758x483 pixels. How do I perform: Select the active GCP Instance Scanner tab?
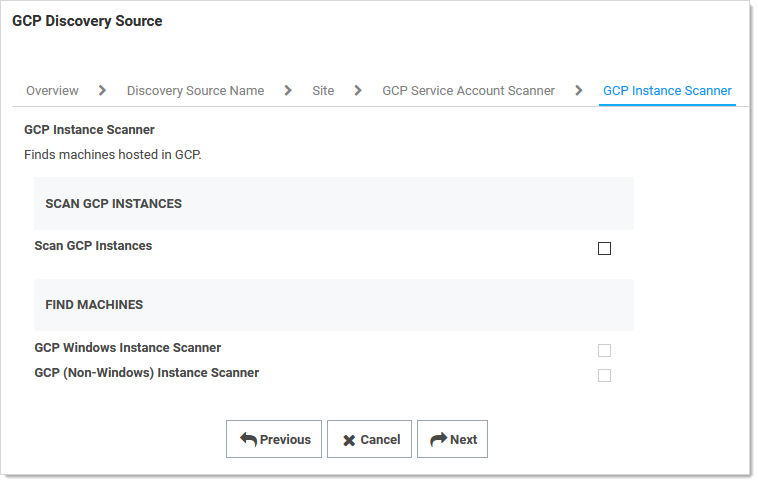[667, 91]
